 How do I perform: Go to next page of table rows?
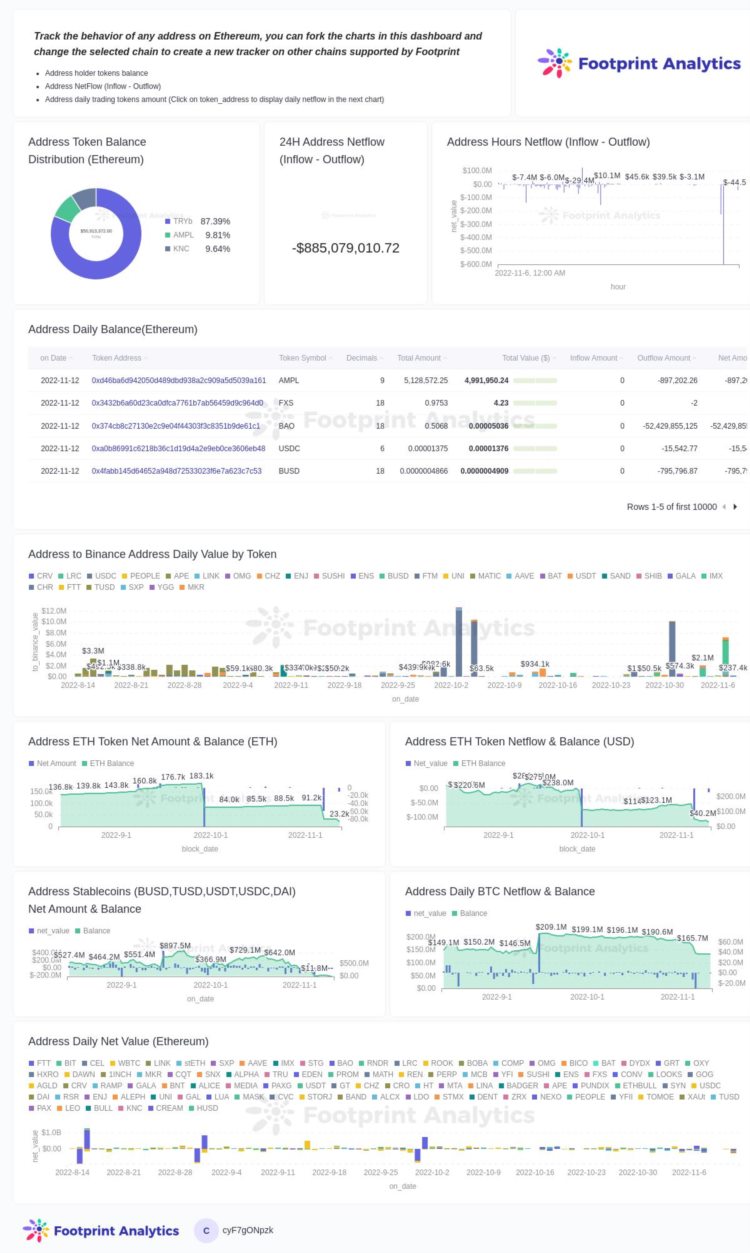click(736, 507)
